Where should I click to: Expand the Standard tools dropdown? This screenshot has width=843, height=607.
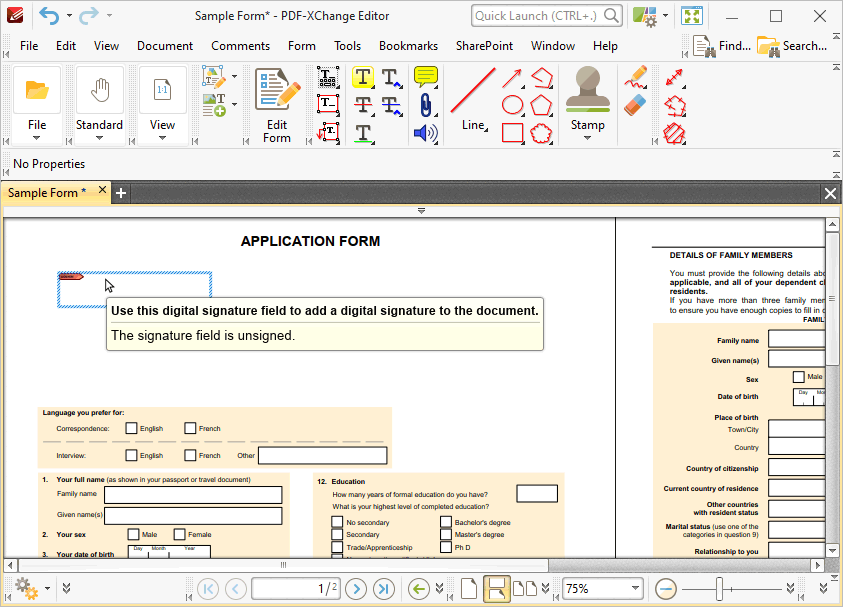(99, 138)
